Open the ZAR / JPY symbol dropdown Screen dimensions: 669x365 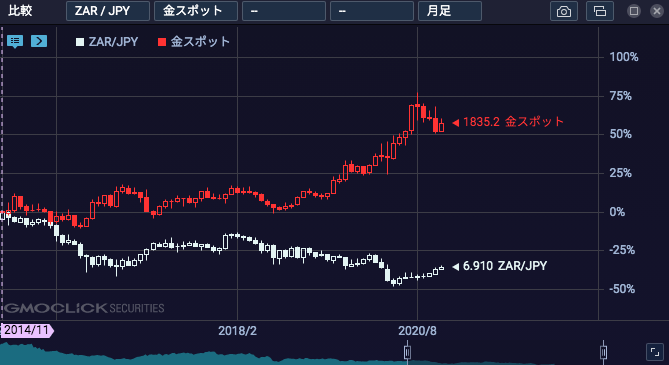click(x=108, y=11)
